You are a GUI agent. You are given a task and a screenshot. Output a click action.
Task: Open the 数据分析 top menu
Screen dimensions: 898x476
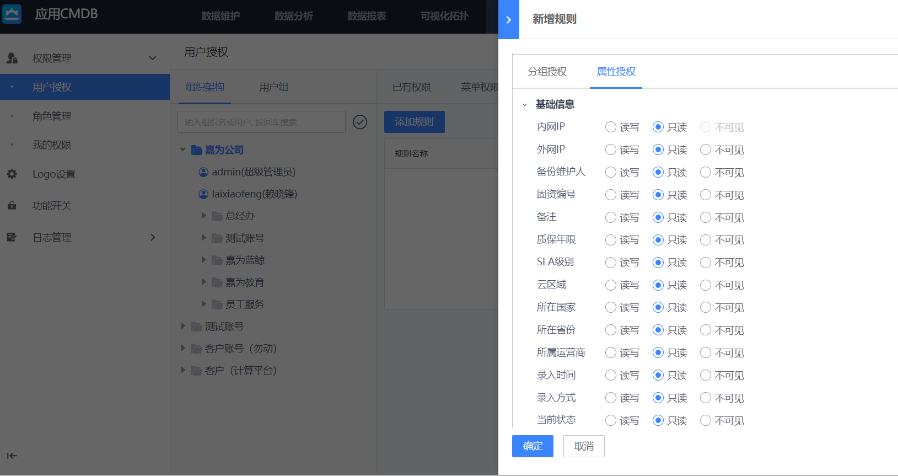pyautogui.click(x=294, y=16)
